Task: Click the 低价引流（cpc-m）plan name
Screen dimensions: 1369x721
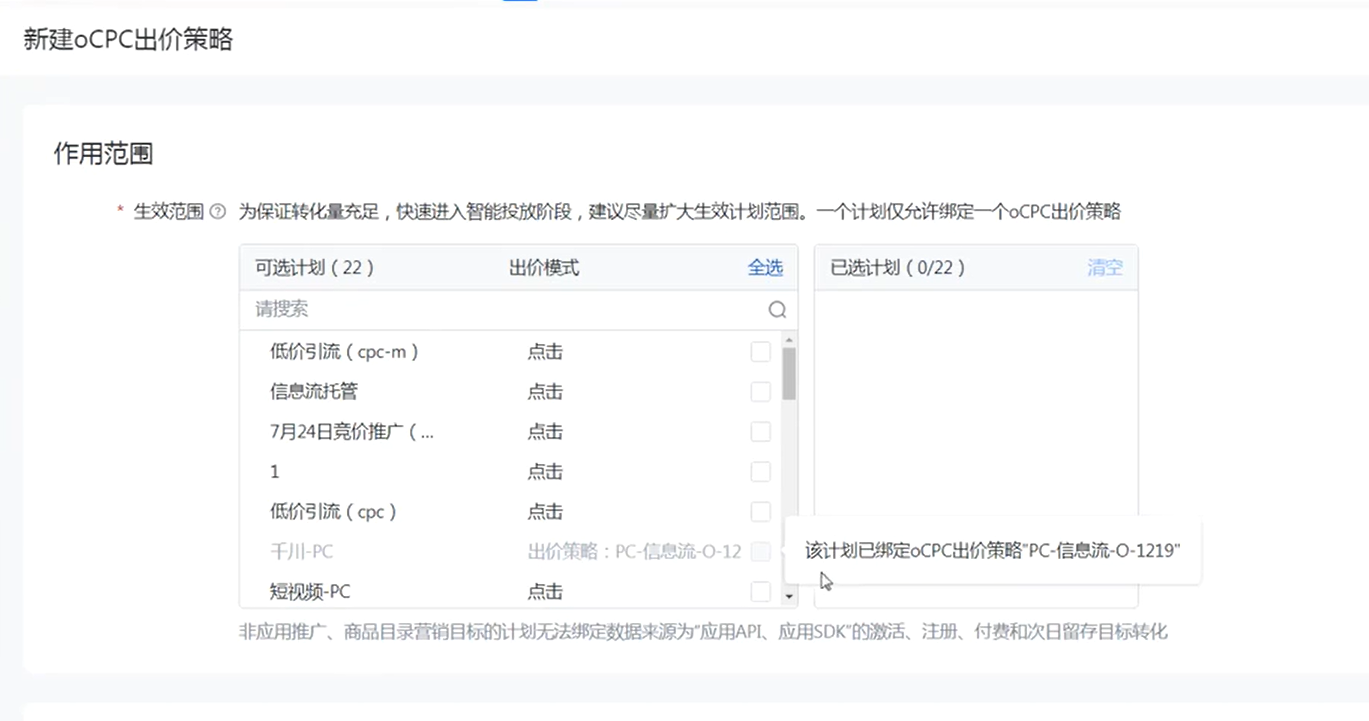Action: click(x=345, y=352)
